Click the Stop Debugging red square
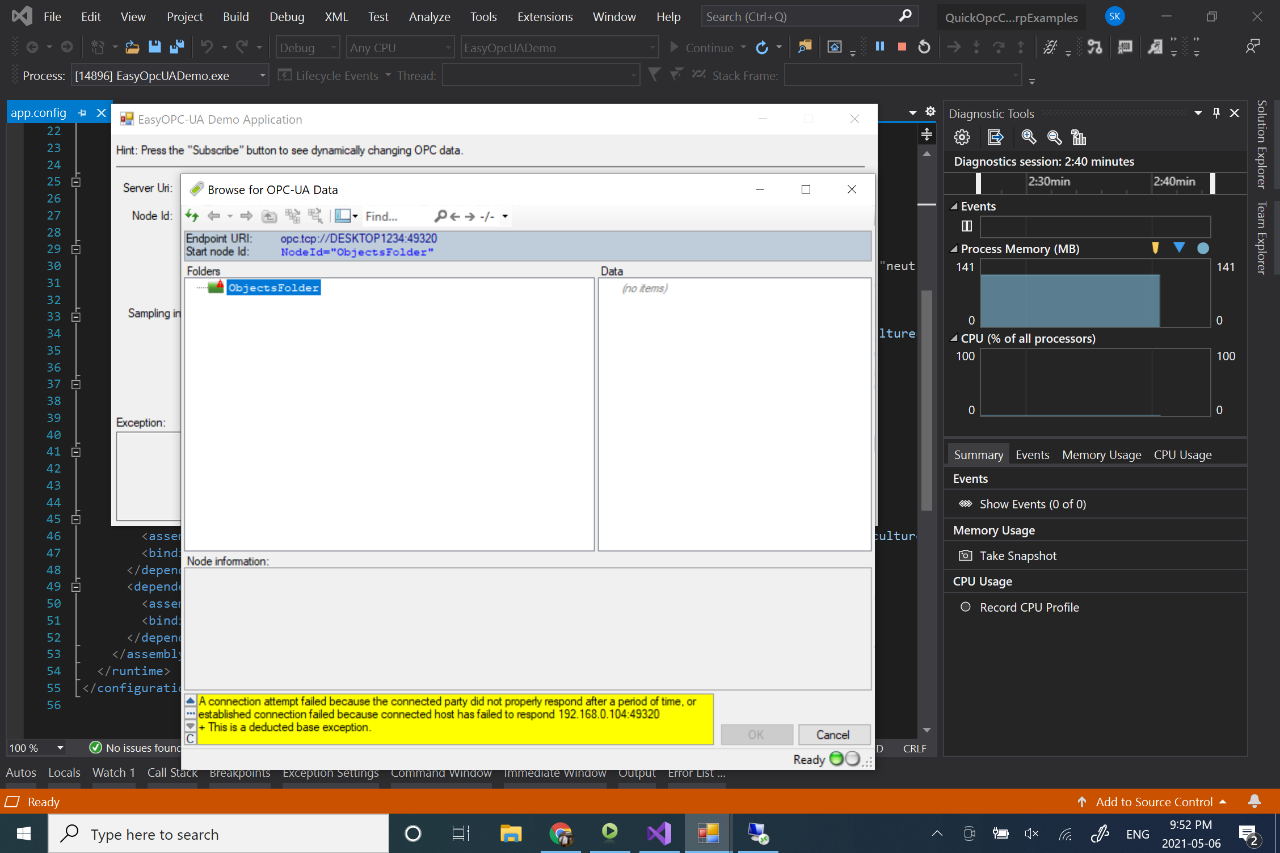1280x853 pixels. point(902,47)
